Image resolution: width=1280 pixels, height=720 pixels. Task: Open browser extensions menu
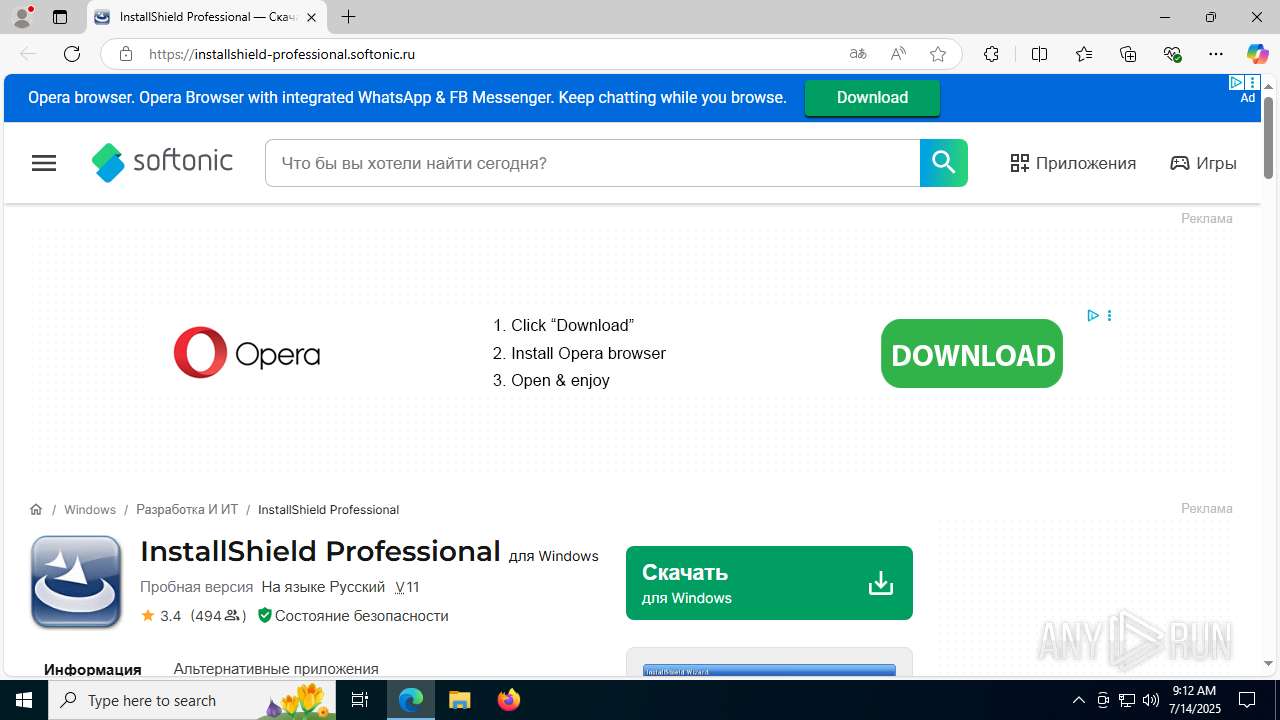(x=991, y=54)
